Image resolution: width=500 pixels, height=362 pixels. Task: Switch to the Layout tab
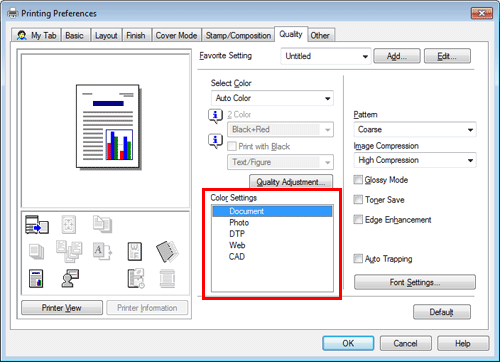[106, 35]
